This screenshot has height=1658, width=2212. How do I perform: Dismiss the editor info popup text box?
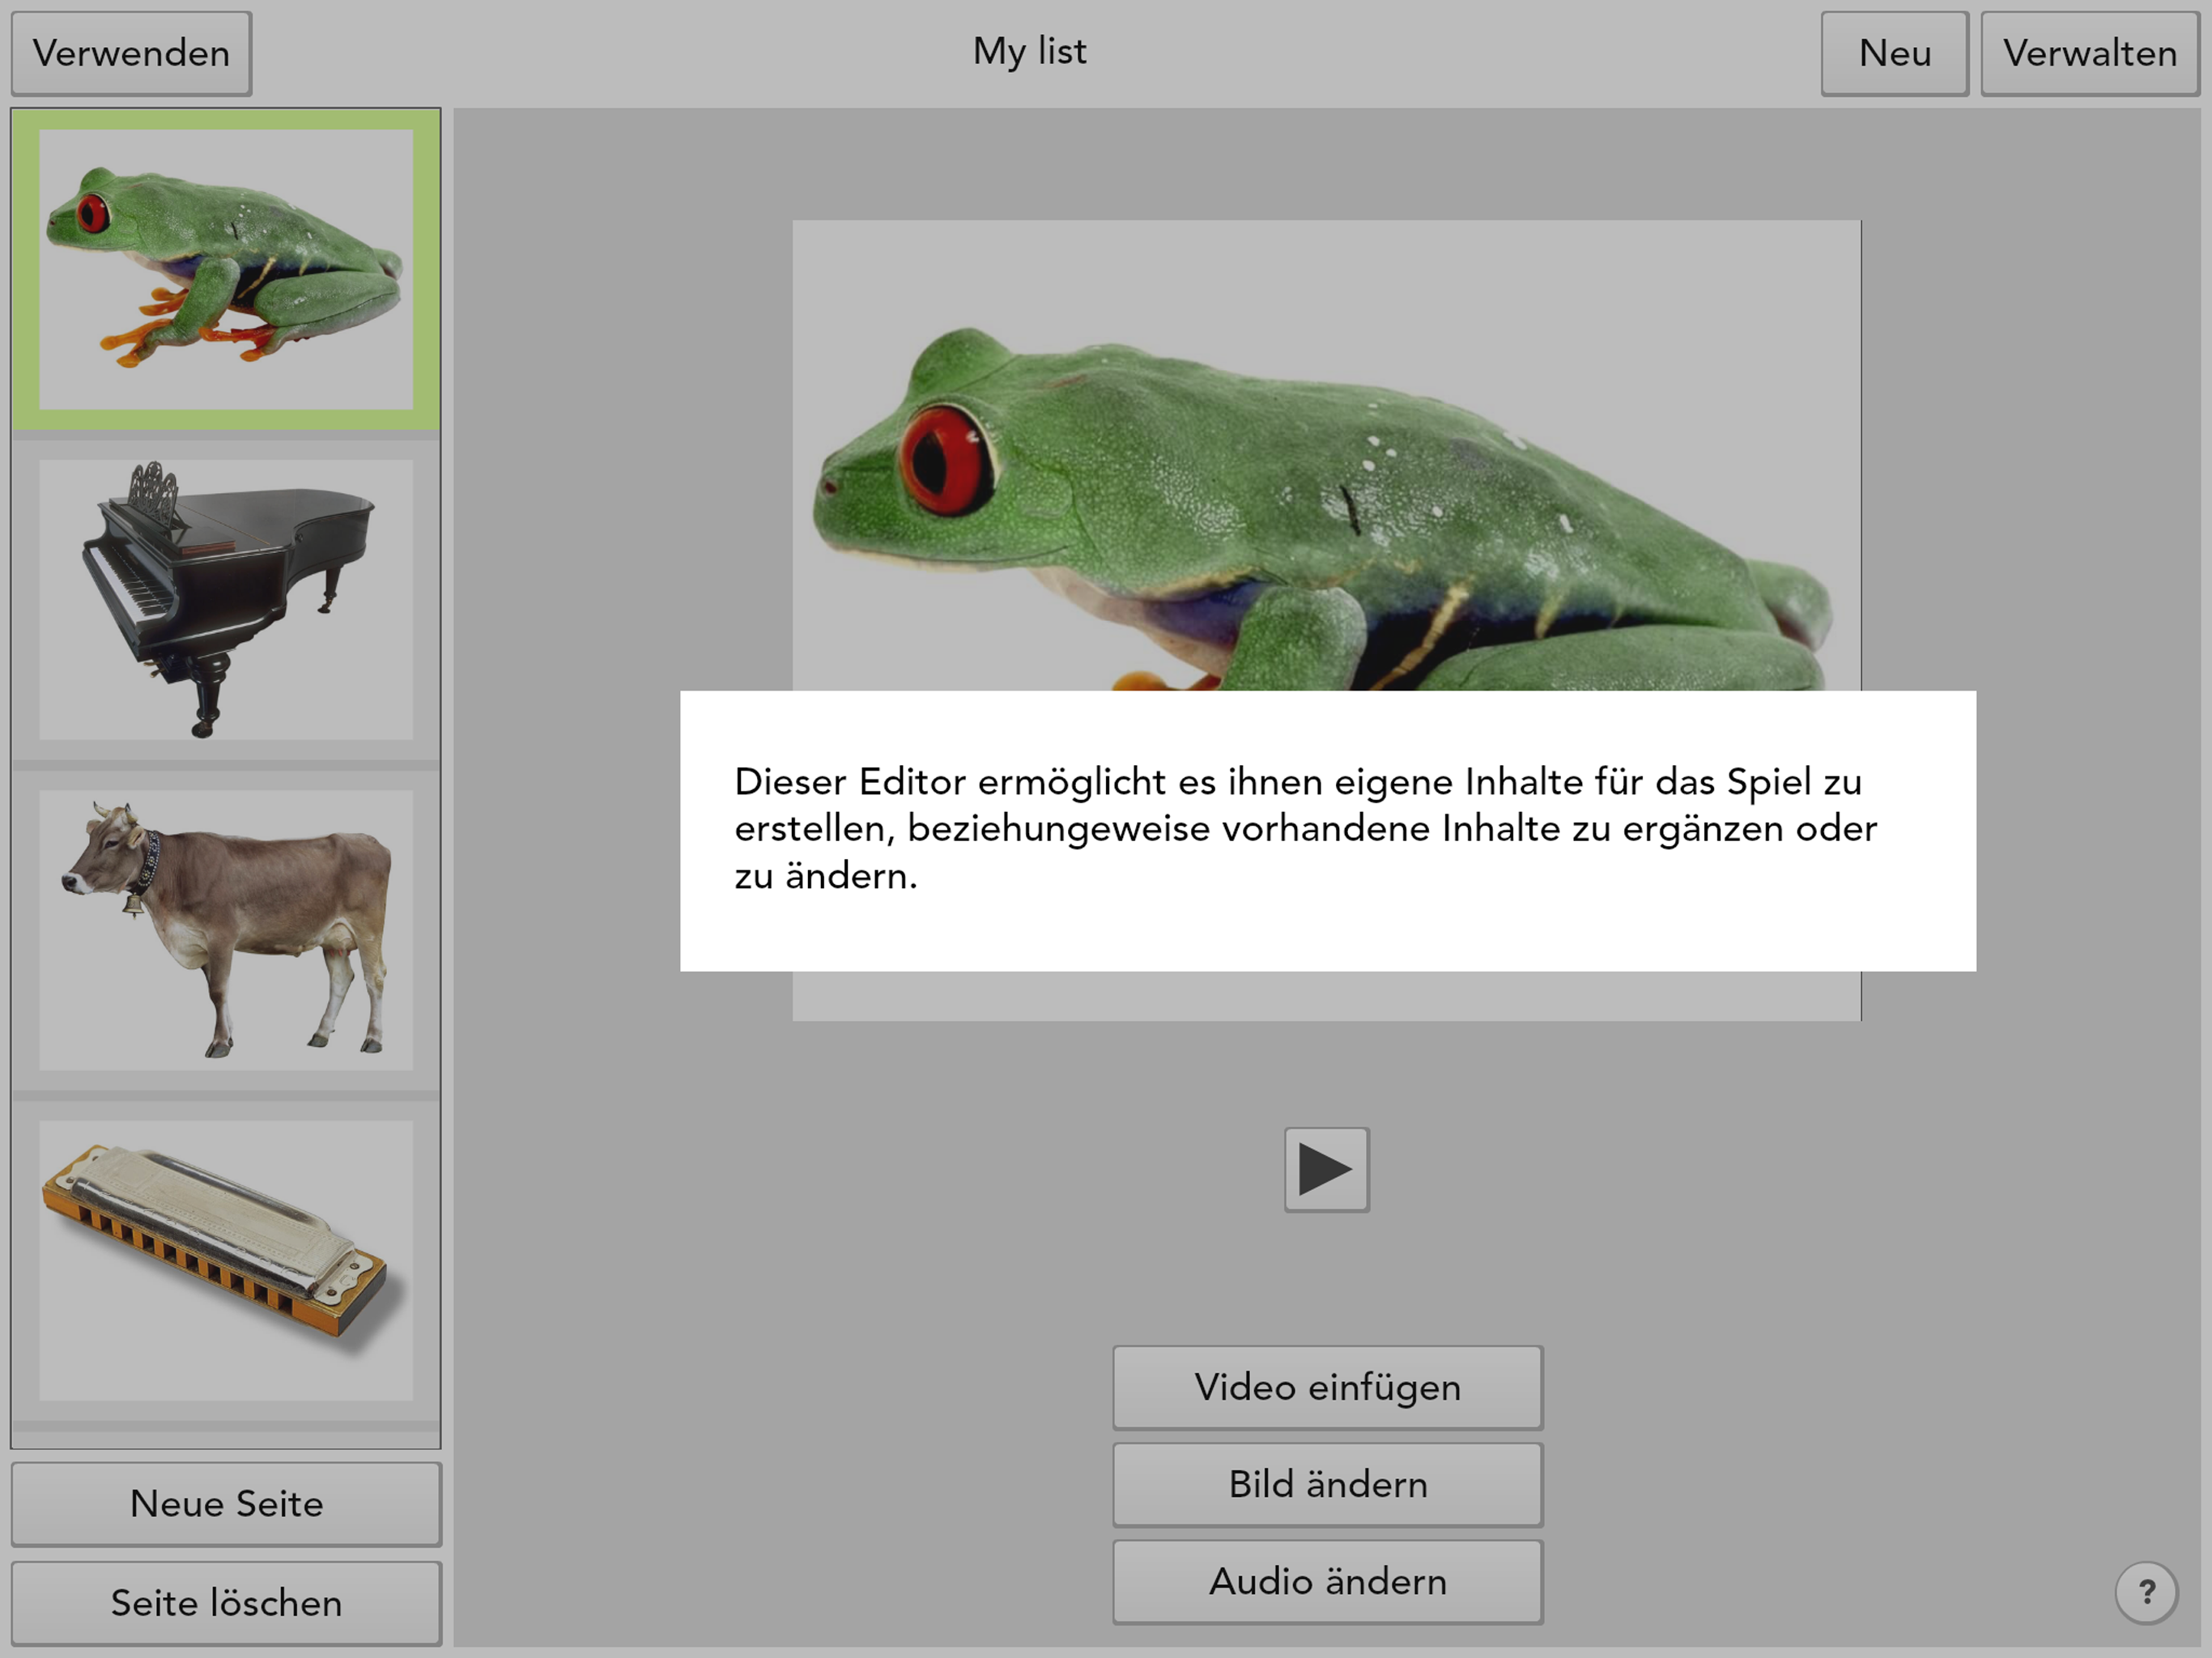pos(1328,830)
